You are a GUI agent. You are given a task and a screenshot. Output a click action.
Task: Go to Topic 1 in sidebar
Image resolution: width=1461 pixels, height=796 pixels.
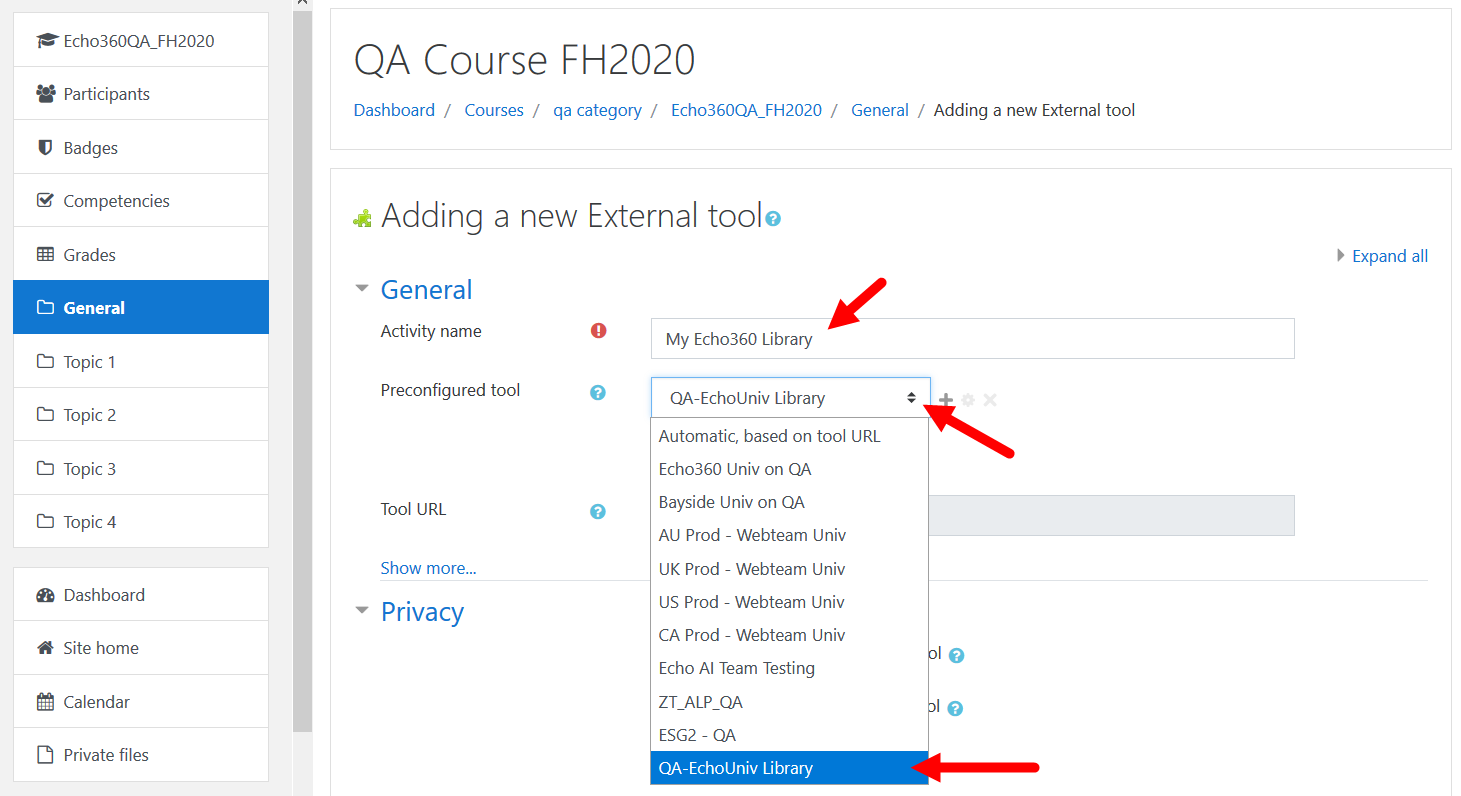141,361
